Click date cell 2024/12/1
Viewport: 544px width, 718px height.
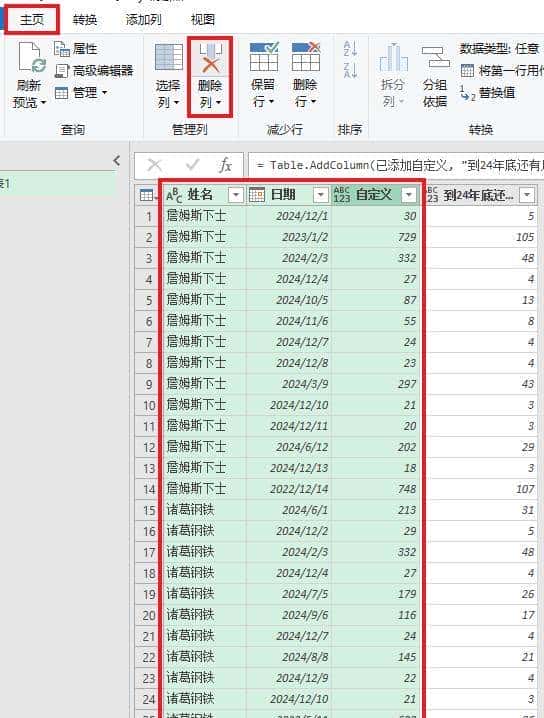(288, 216)
